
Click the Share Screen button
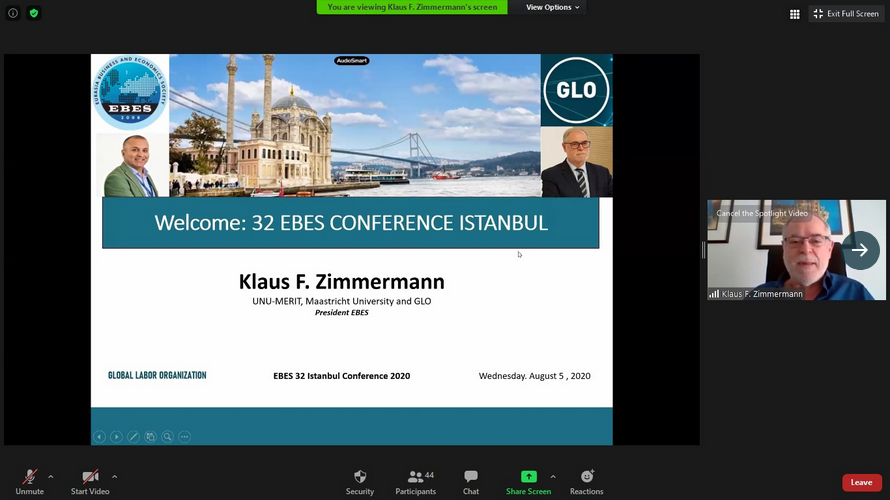[x=528, y=482]
